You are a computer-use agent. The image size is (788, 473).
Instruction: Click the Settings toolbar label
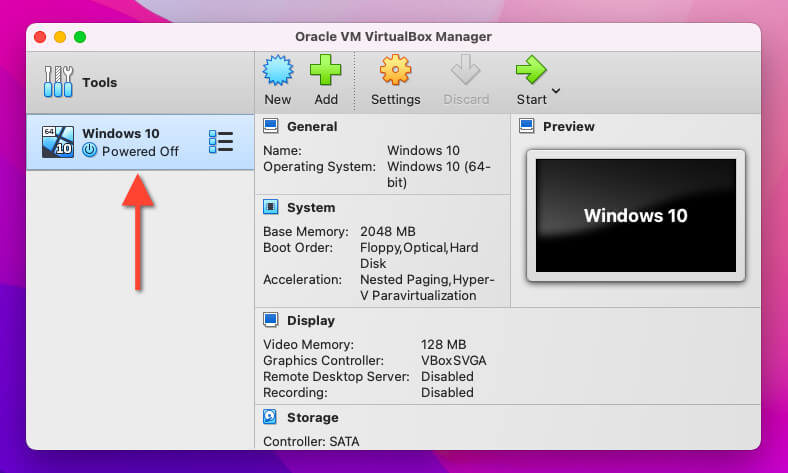click(x=396, y=100)
